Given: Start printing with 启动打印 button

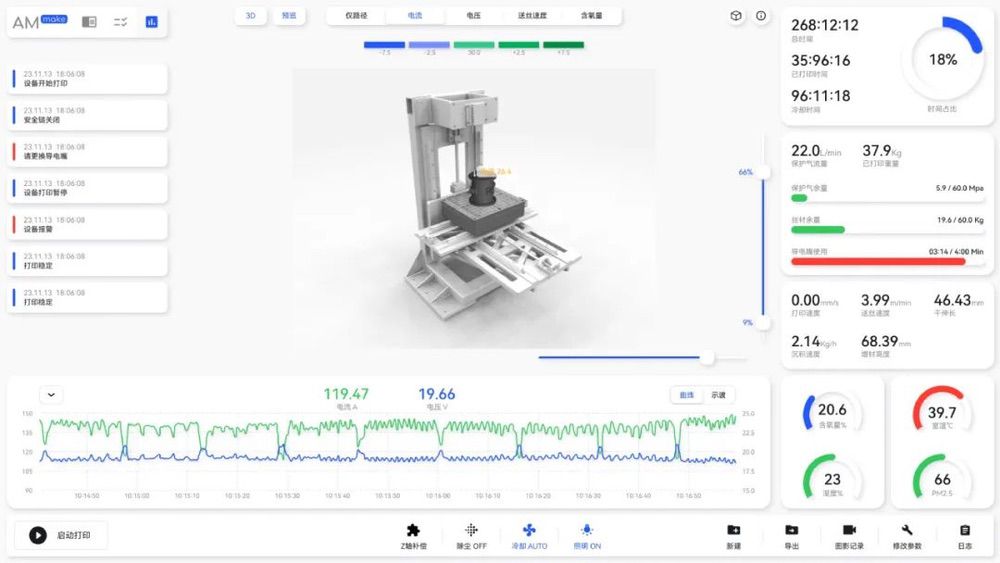Looking at the screenshot, I should 61,535.
